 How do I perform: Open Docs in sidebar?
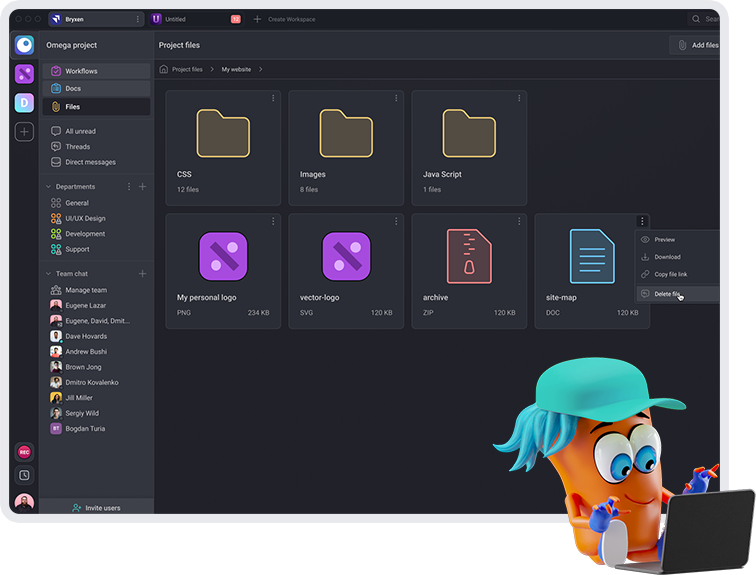click(96, 88)
